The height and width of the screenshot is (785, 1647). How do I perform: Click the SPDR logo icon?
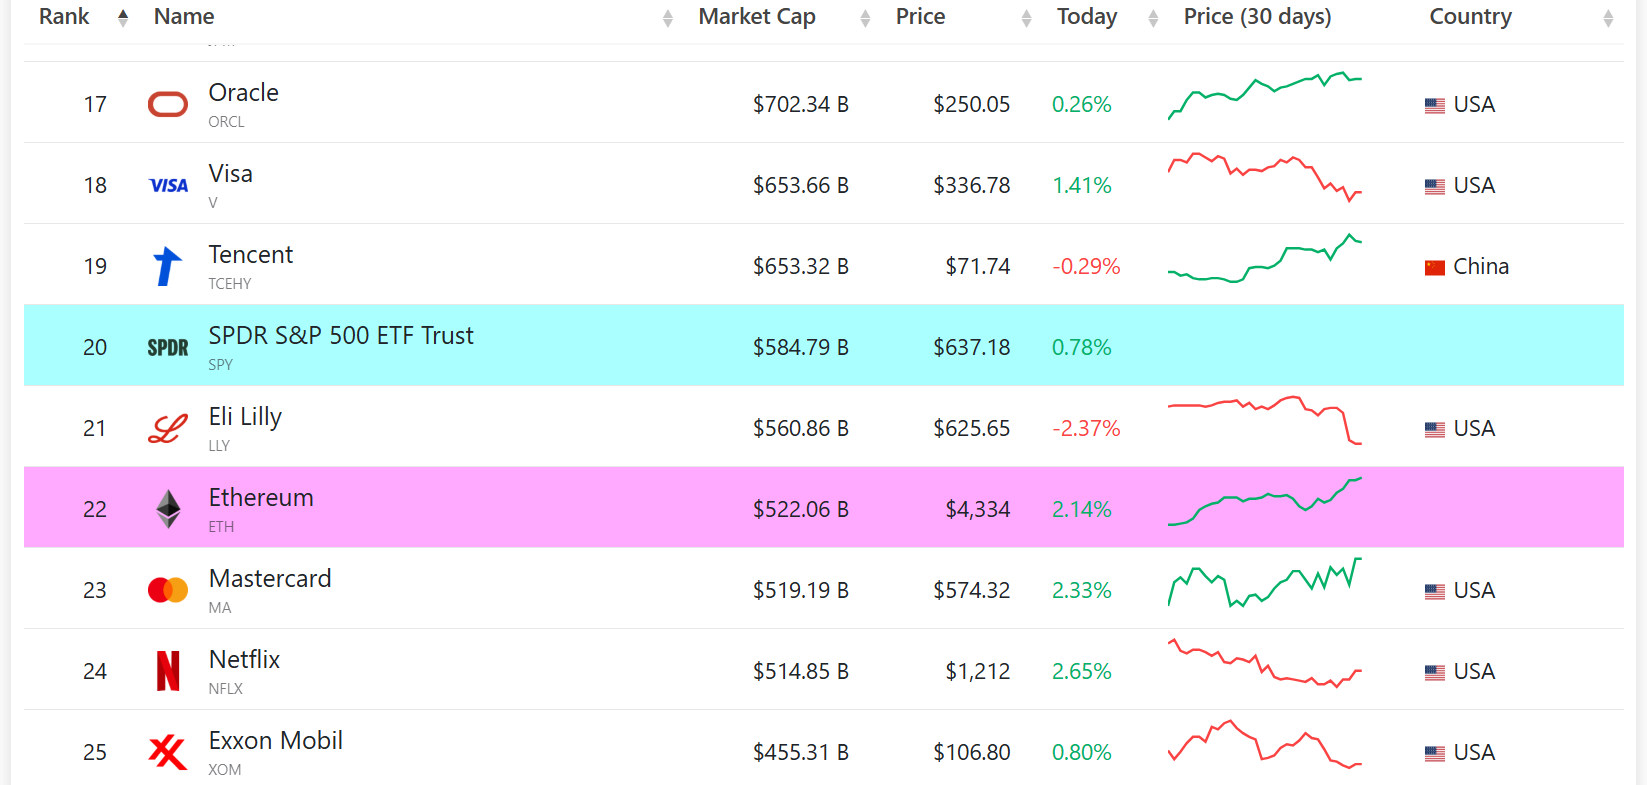point(168,348)
